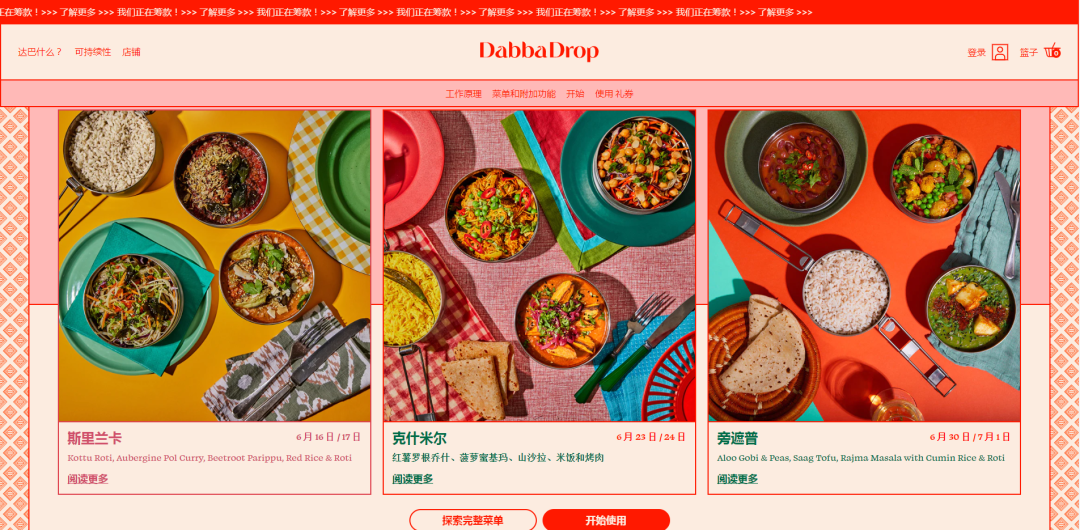Select the 开始 sub-navigation item
This screenshot has height=530, width=1080.
(575, 94)
